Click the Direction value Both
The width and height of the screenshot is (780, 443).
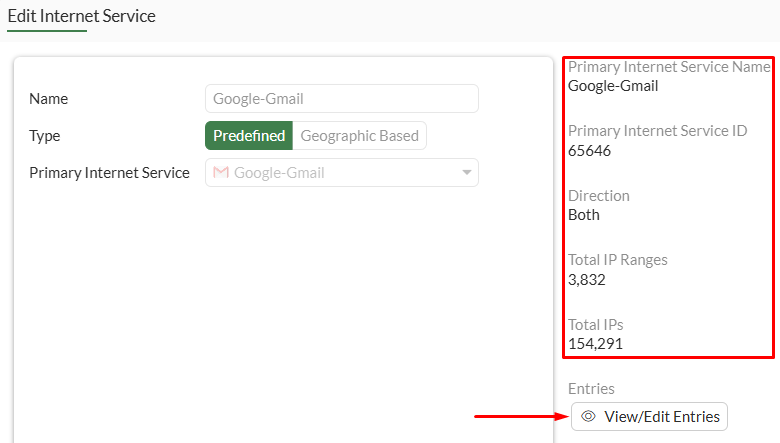[x=584, y=215]
